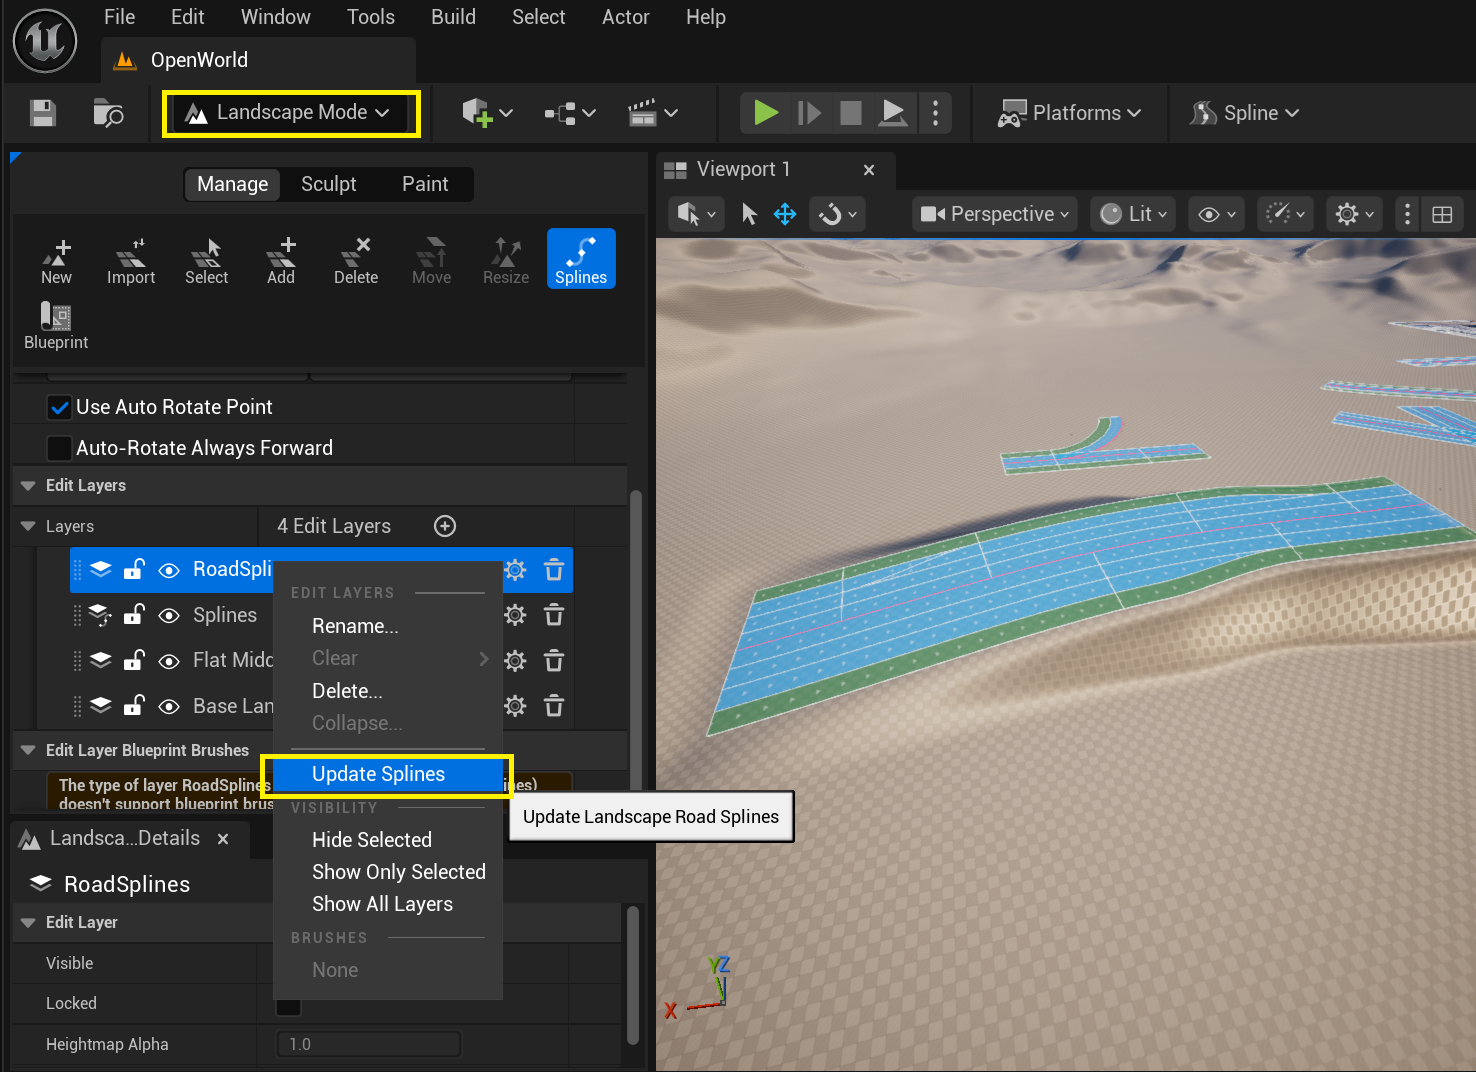Open settings gear for RoadSplines layer
This screenshot has width=1476, height=1072.
coord(515,570)
